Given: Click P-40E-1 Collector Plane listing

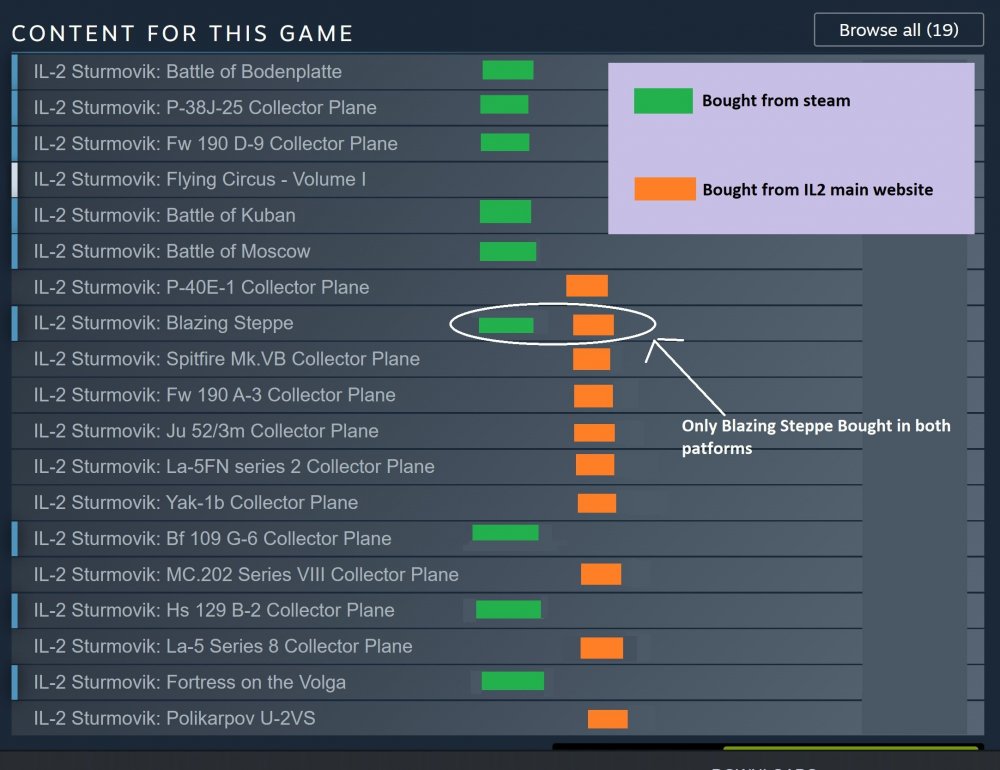Looking at the screenshot, I should coord(201,288).
